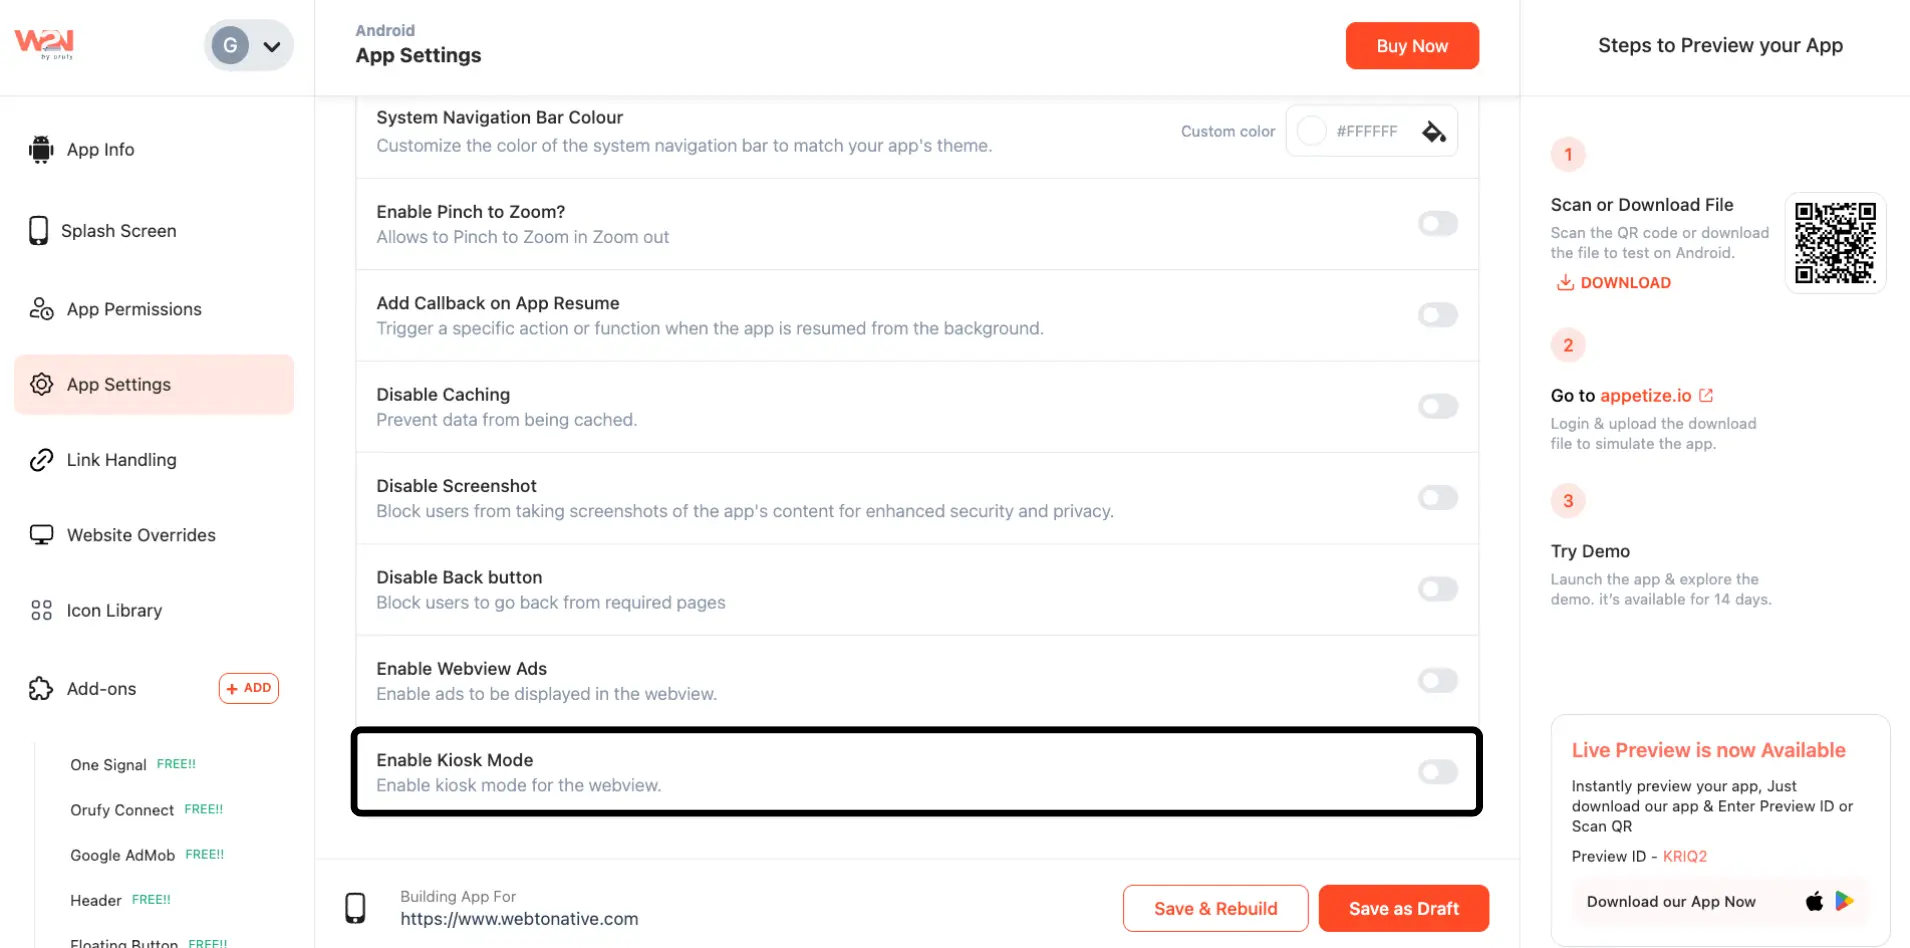Open the Link Handling section
Screen dimensions: 1910x948
point(121,460)
